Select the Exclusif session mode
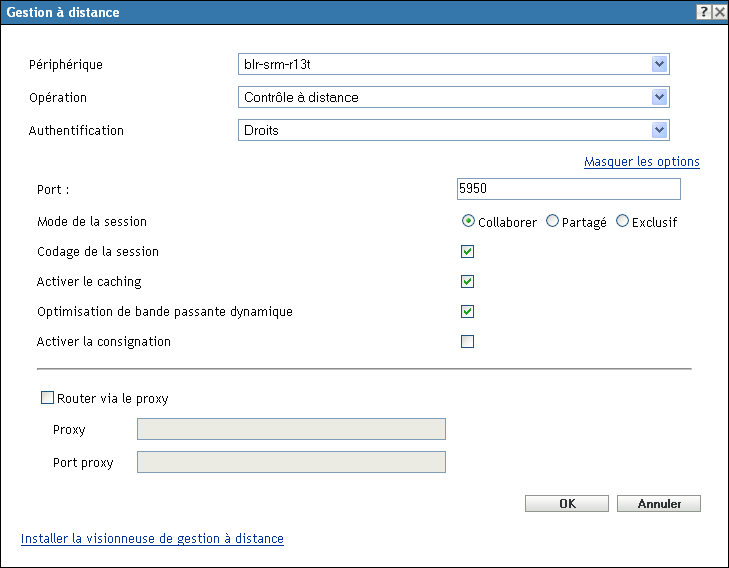The height and width of the screenshot is (568, 729). [x=623, y=222]
